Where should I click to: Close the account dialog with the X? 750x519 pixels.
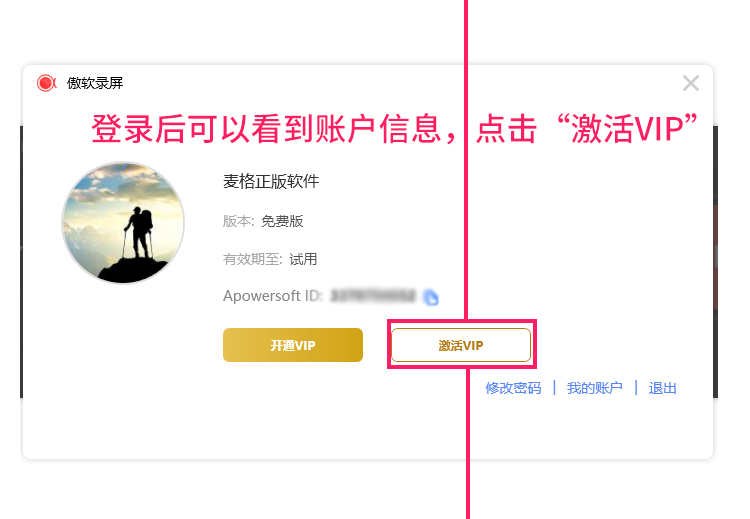click(691, 83)
